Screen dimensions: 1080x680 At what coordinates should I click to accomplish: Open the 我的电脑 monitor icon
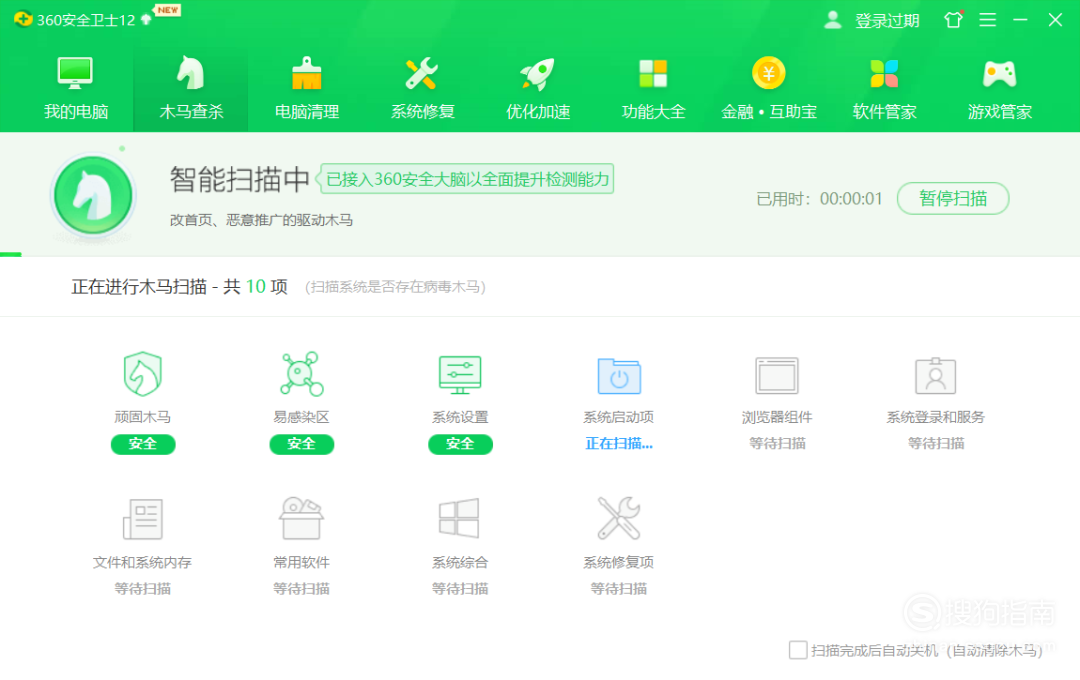(75, 73)
